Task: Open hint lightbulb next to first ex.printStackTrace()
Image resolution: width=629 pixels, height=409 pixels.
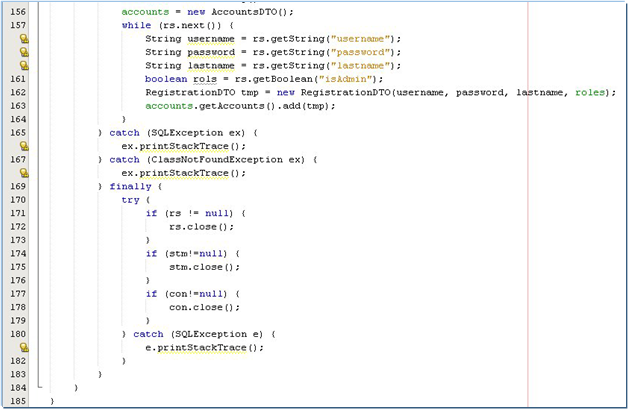Action: pos(24,146)
